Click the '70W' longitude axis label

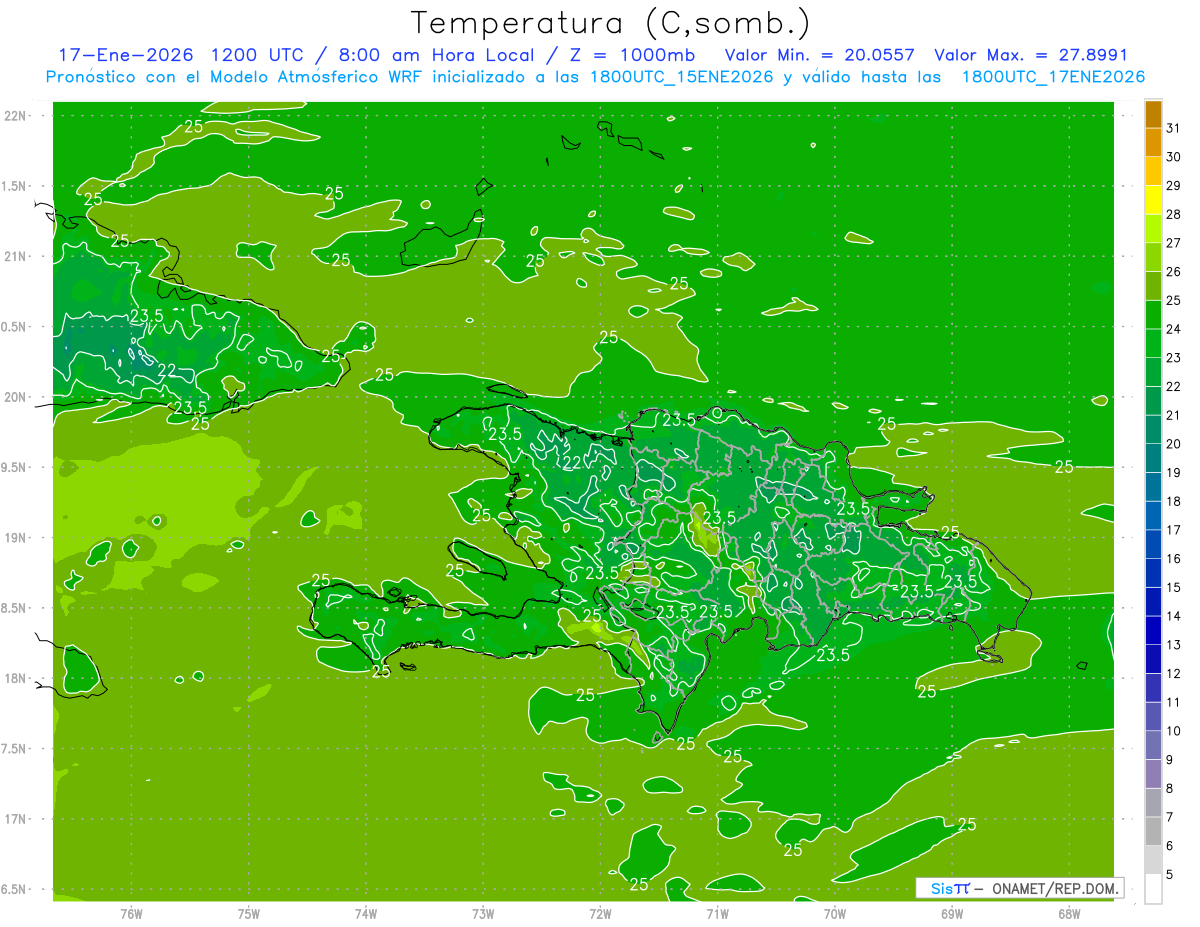835,914
